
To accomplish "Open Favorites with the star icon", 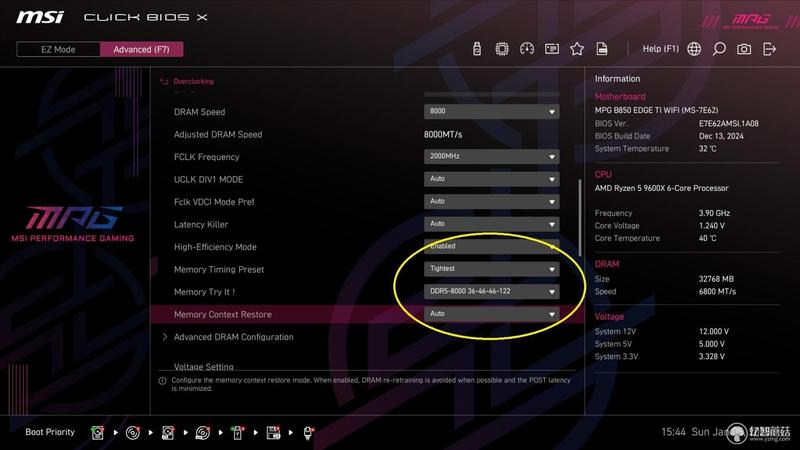I will [x=577, y=49].
